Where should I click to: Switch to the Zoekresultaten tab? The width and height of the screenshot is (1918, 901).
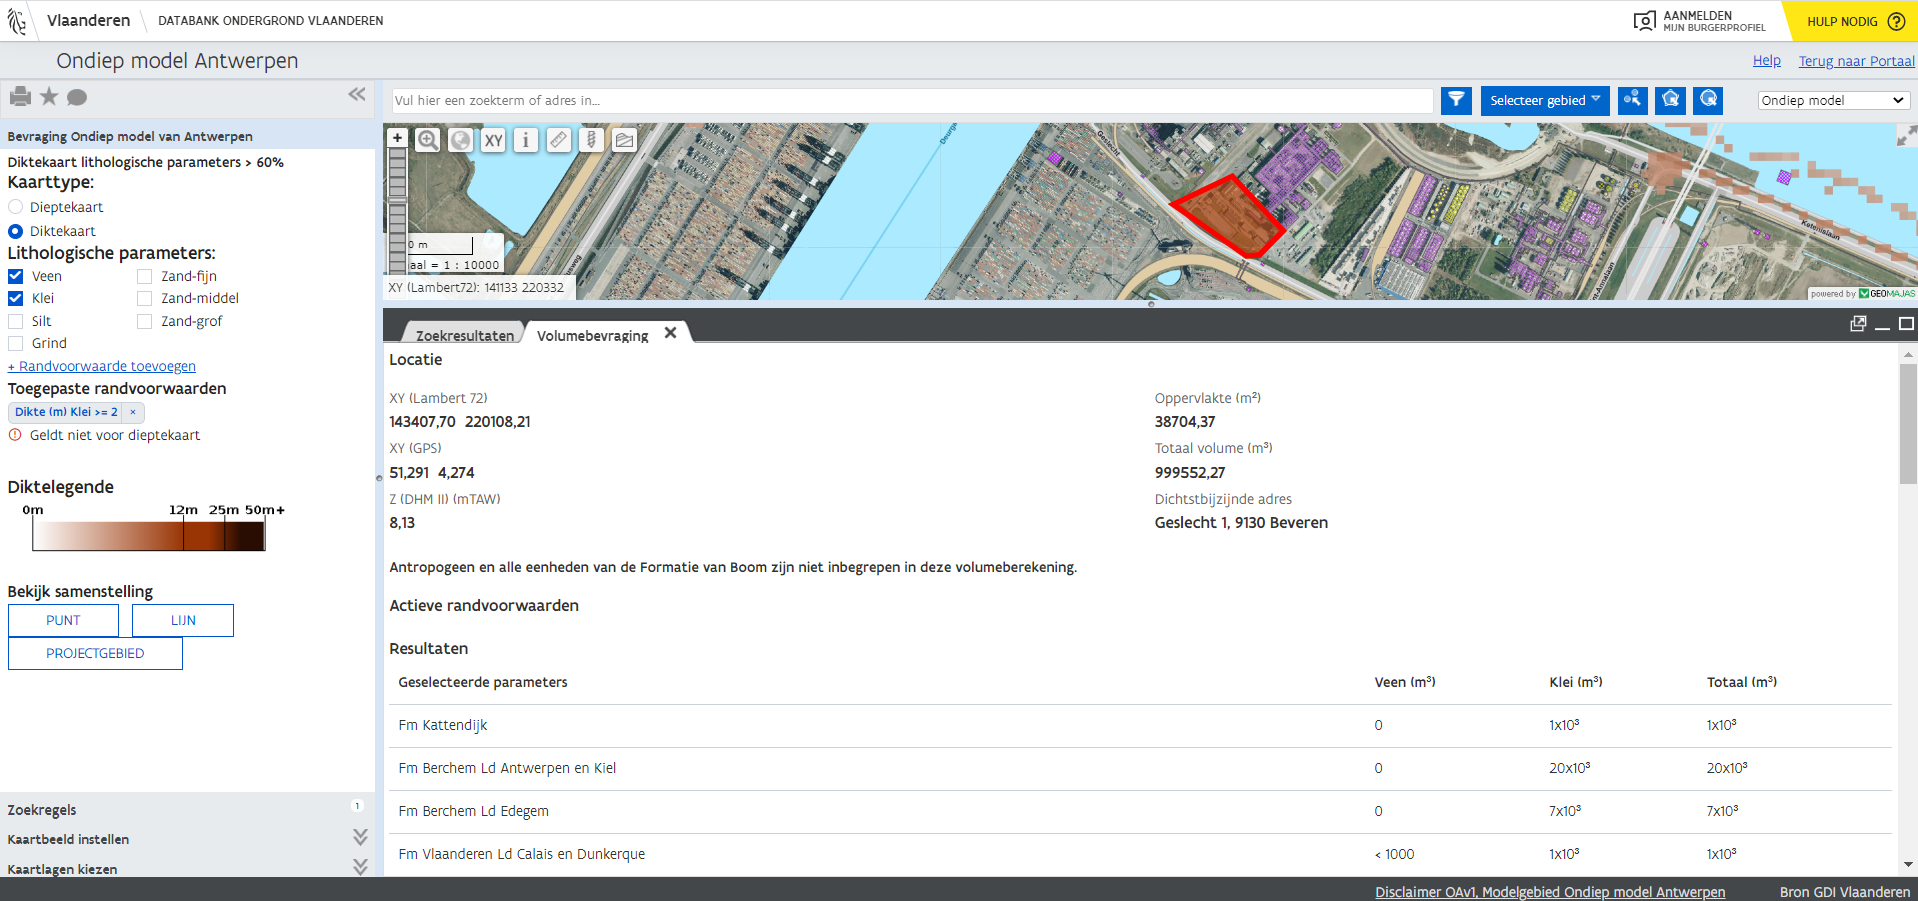tap(465, 335)
